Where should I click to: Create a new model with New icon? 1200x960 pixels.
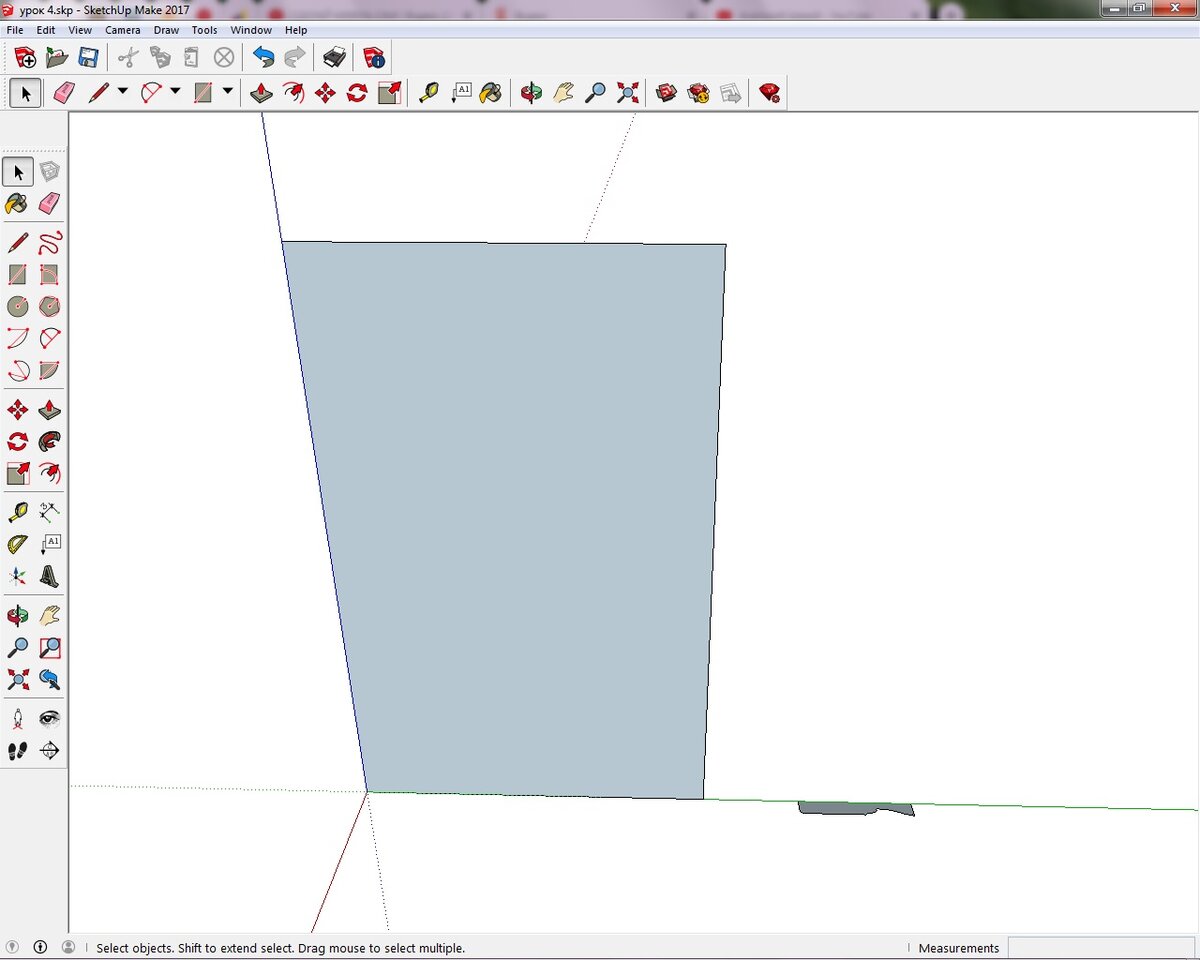pos(25,57)
